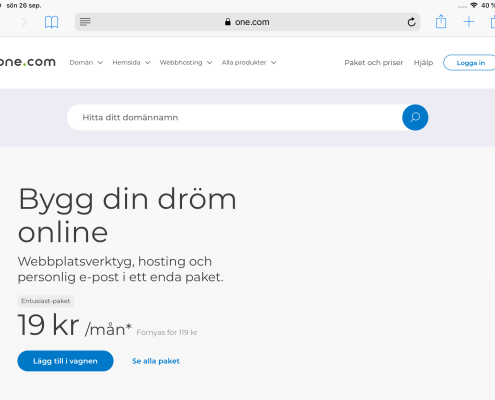Follow the Se alla paket link
Viewport: 495px width, 400px height.
156,361
